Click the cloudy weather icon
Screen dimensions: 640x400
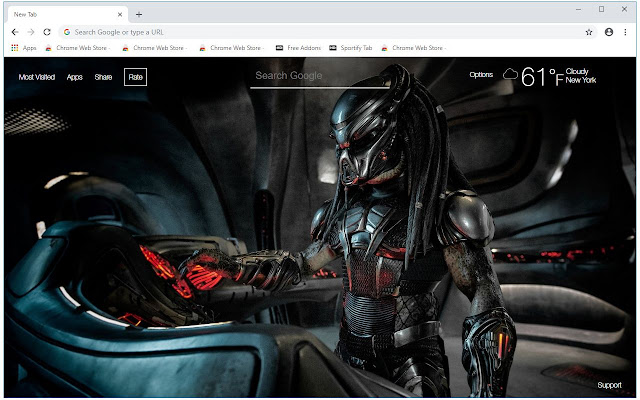(x=510, y=75)
